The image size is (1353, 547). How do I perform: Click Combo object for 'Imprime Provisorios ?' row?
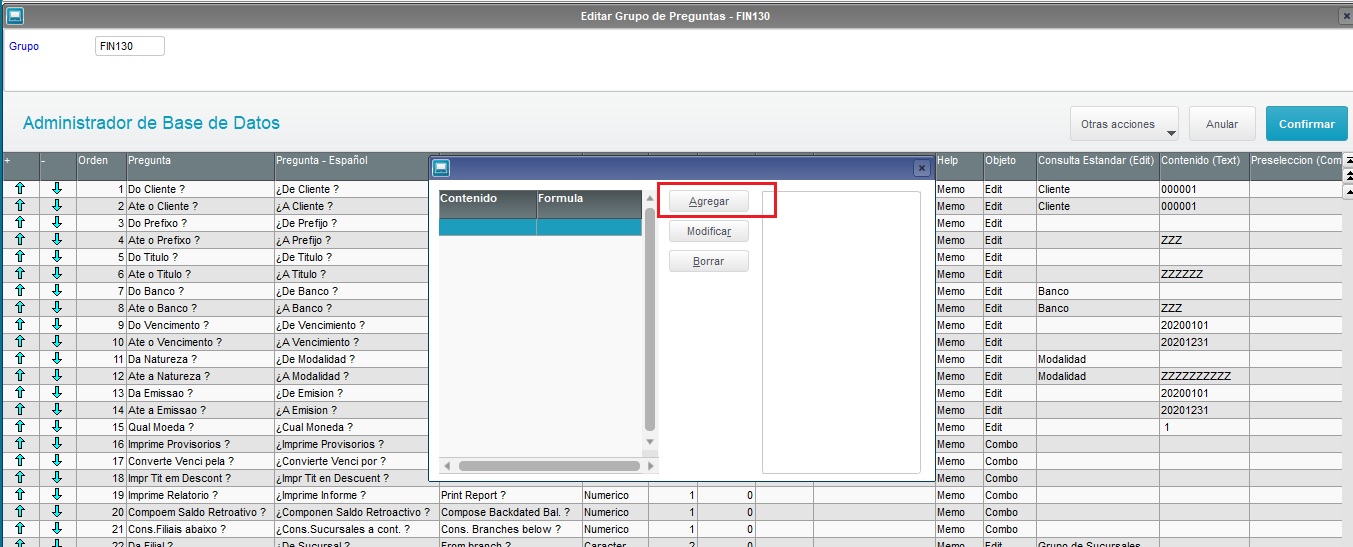pos(1009,444)
